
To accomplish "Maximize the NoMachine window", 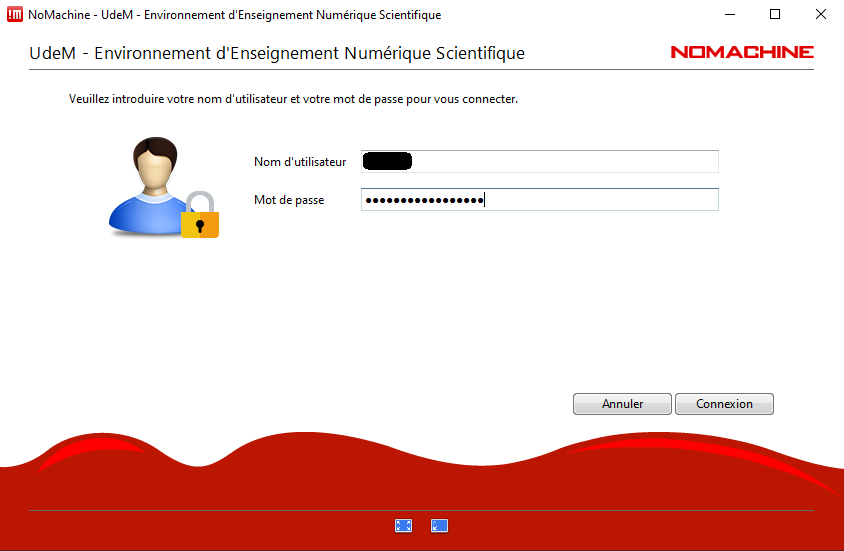I will pyautogui.click(x=775, y=15).
